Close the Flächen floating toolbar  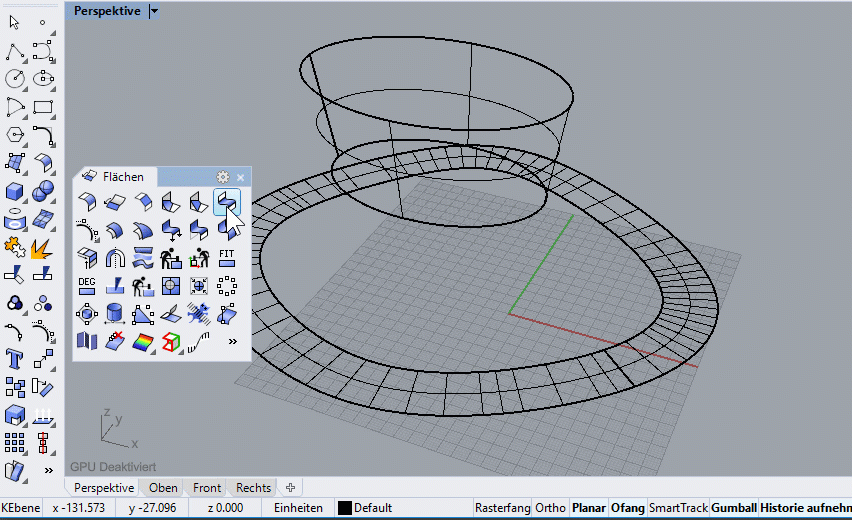pyautogui.click(x=241, y=177)
